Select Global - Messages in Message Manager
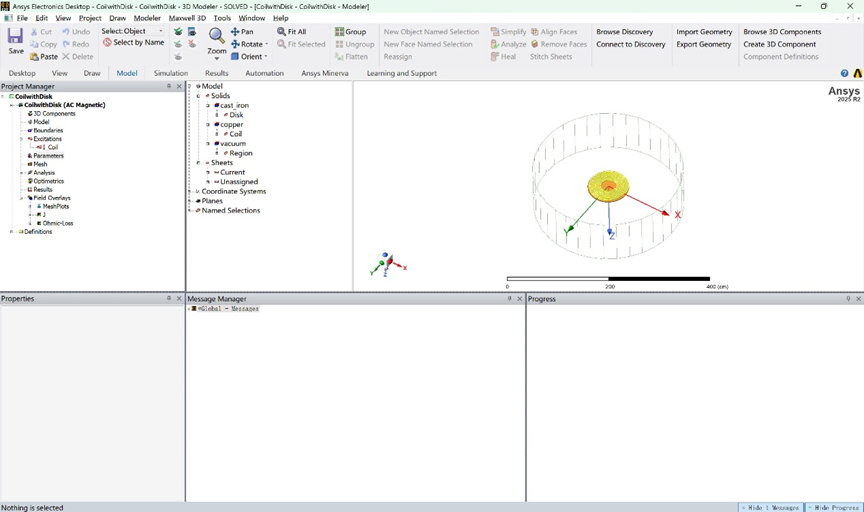The image size is (864, 512). tap(228, 309)
